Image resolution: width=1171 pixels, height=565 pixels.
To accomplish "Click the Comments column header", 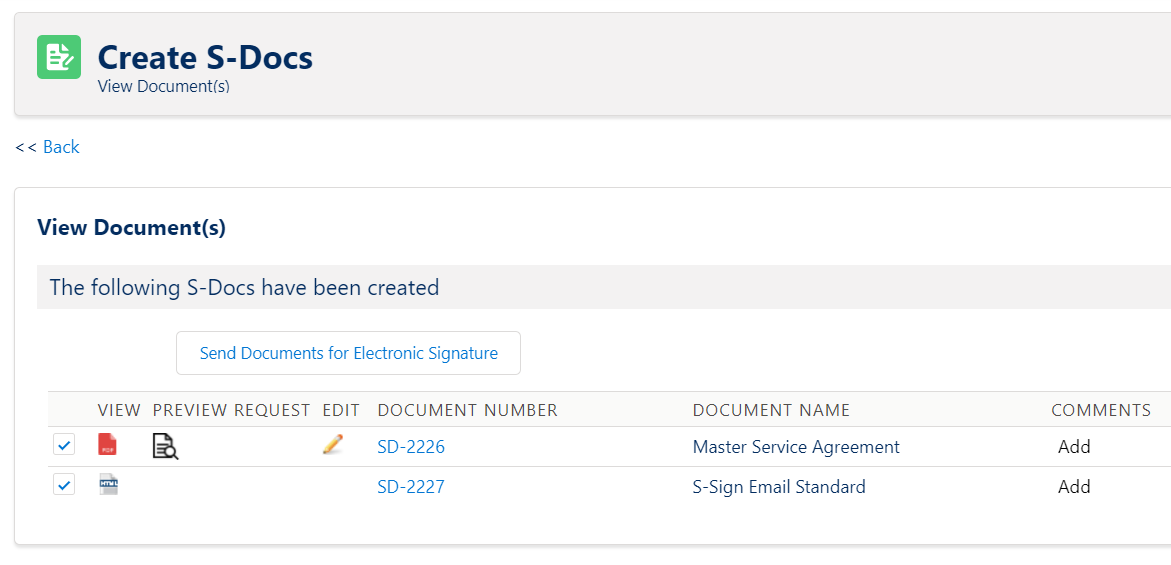I will click(x=1101, y=410).
